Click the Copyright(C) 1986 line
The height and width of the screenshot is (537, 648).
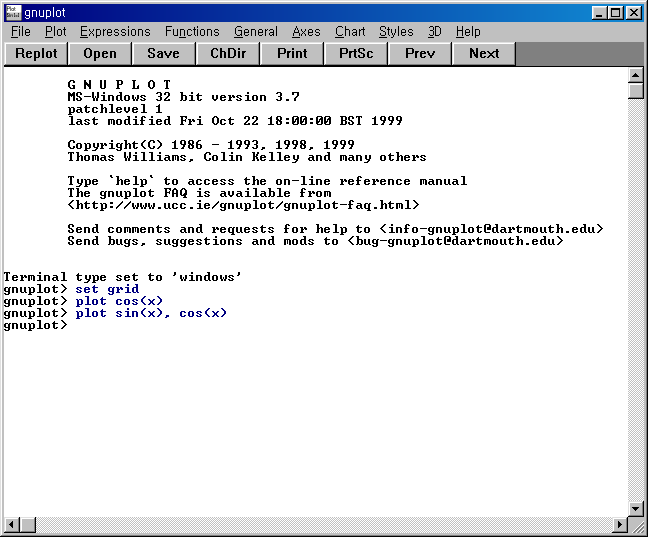211,145
